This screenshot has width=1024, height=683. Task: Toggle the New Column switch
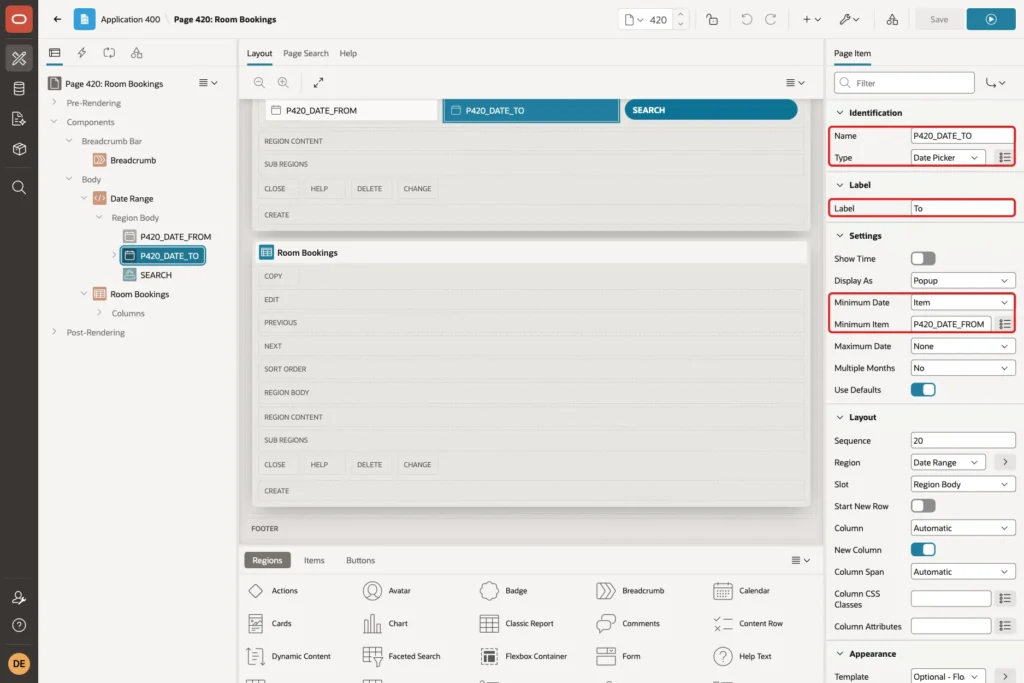coord(923,550)
